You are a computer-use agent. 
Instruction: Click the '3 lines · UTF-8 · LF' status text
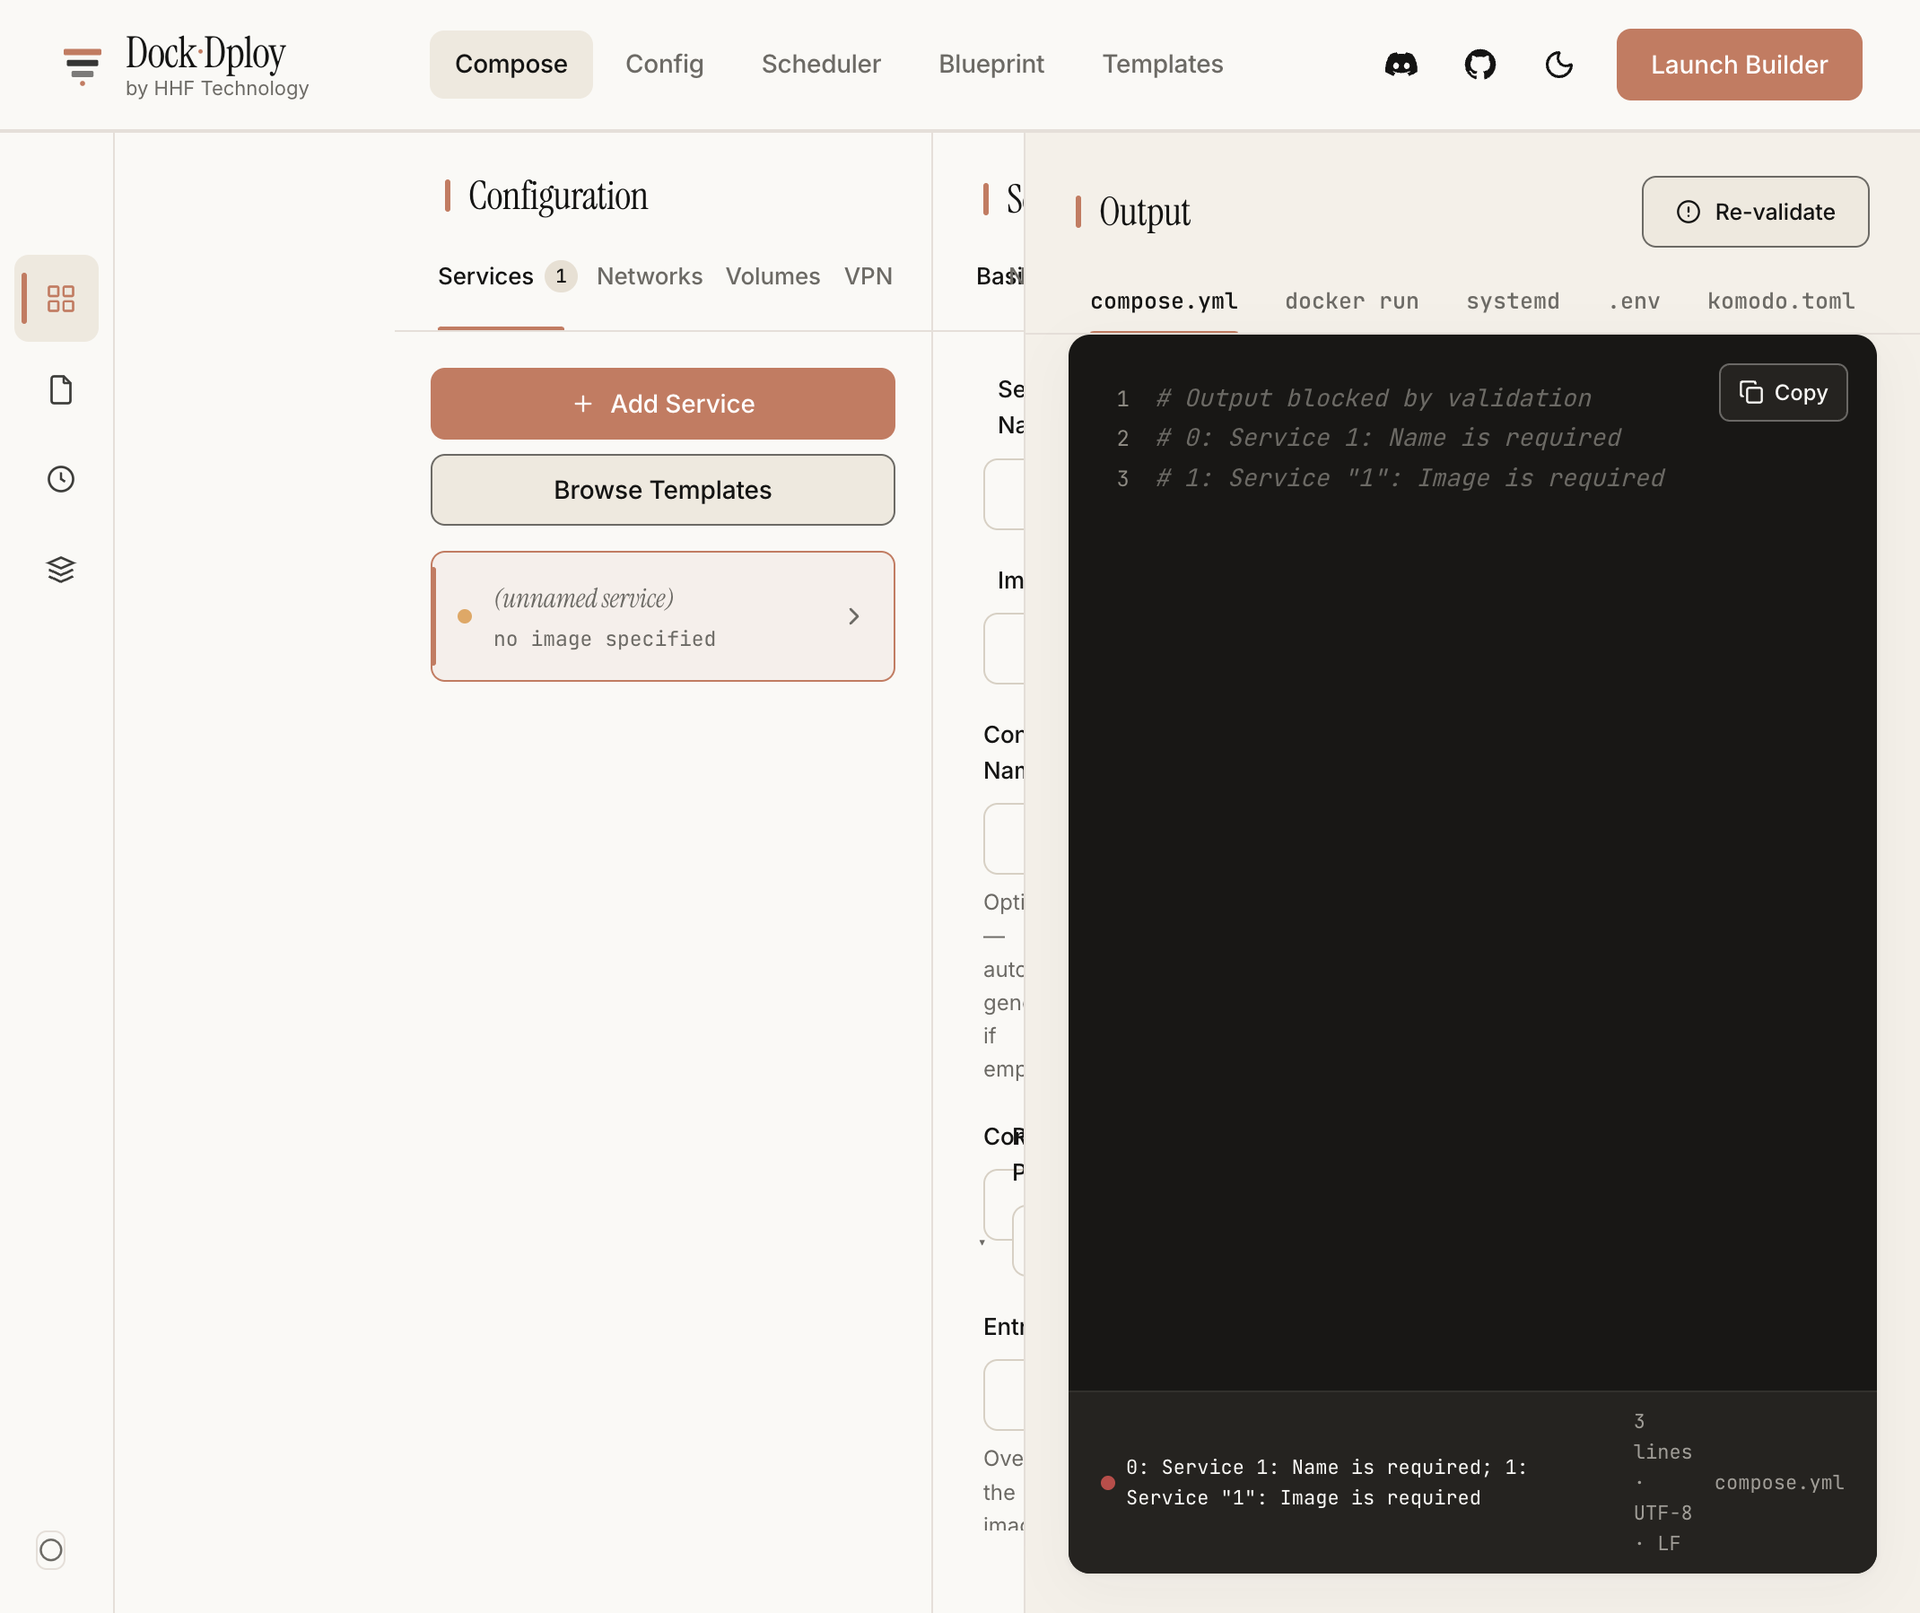(1663, 1483)
